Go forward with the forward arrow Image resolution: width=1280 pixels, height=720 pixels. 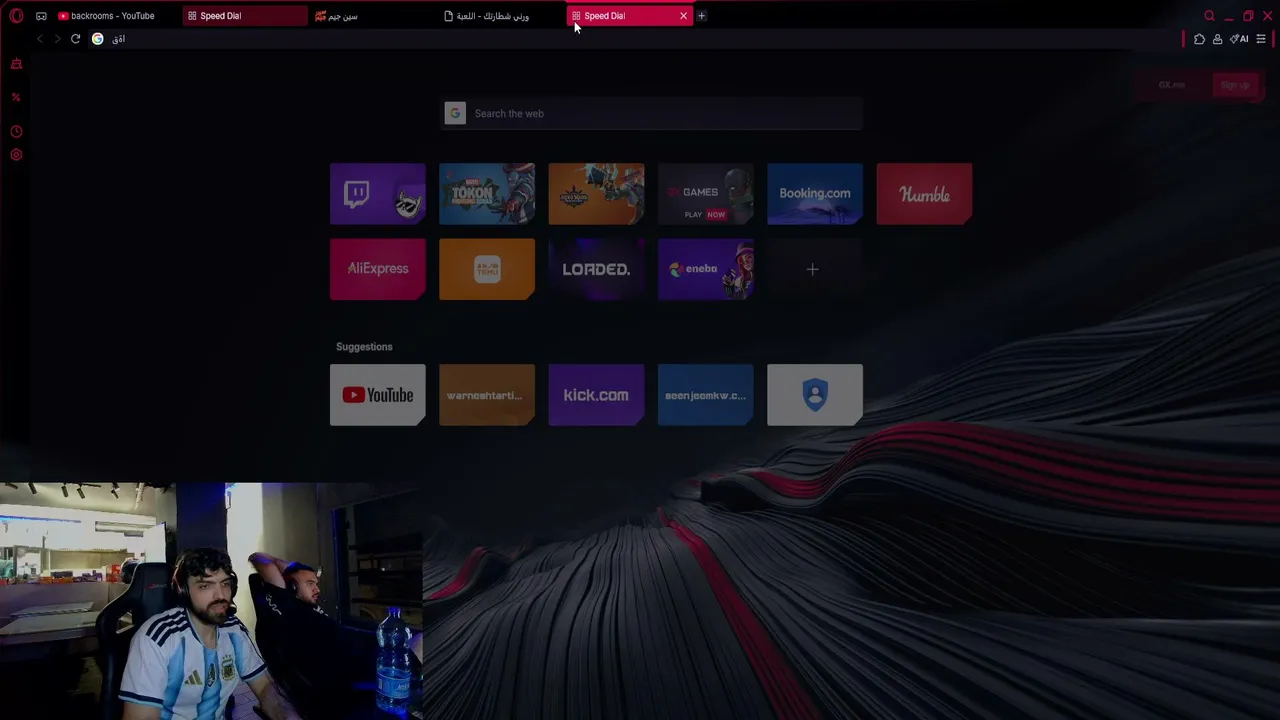pos(57,39)
